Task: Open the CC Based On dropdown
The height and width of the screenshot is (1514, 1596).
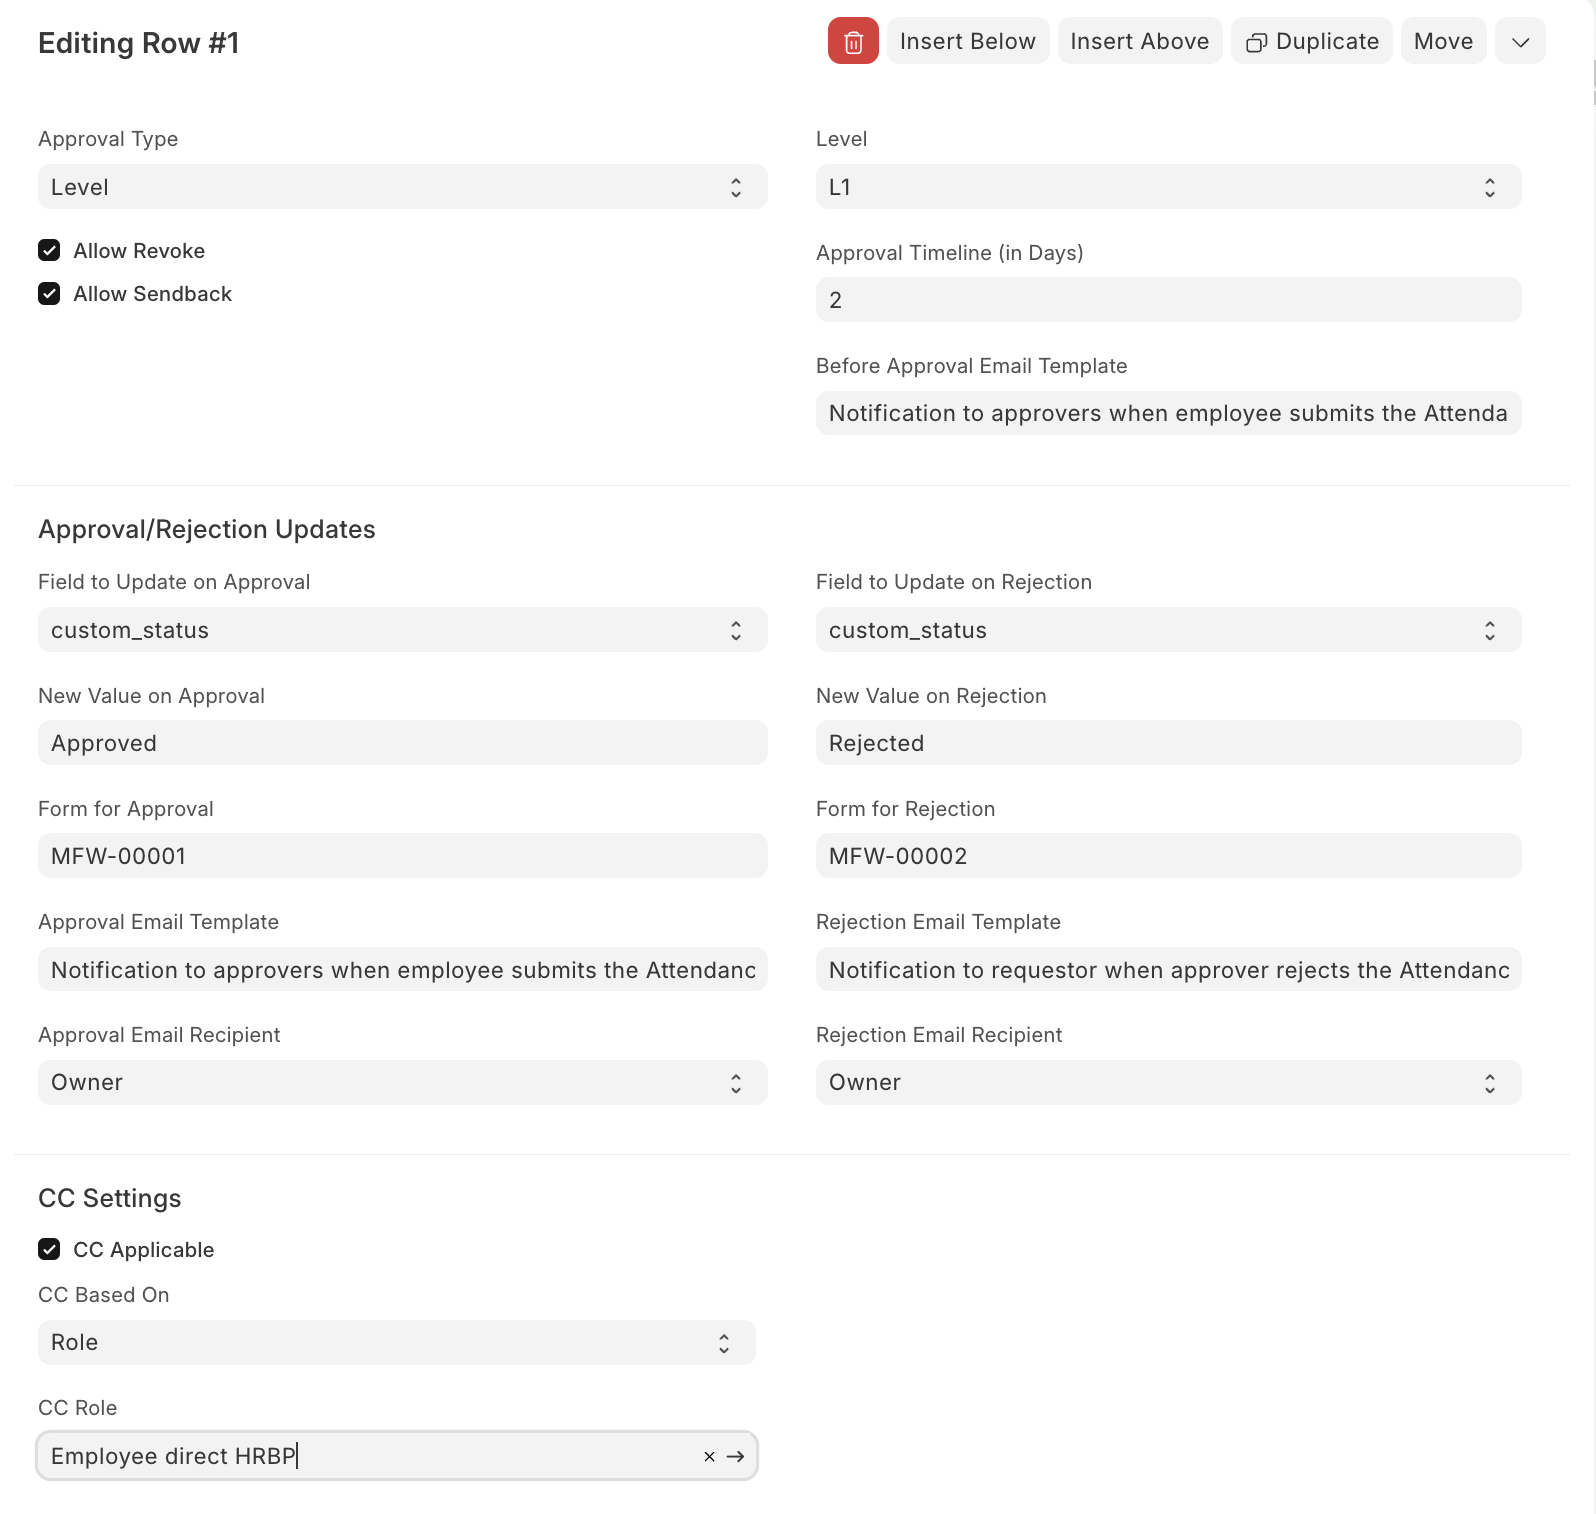Action: tap(397, 1342)
